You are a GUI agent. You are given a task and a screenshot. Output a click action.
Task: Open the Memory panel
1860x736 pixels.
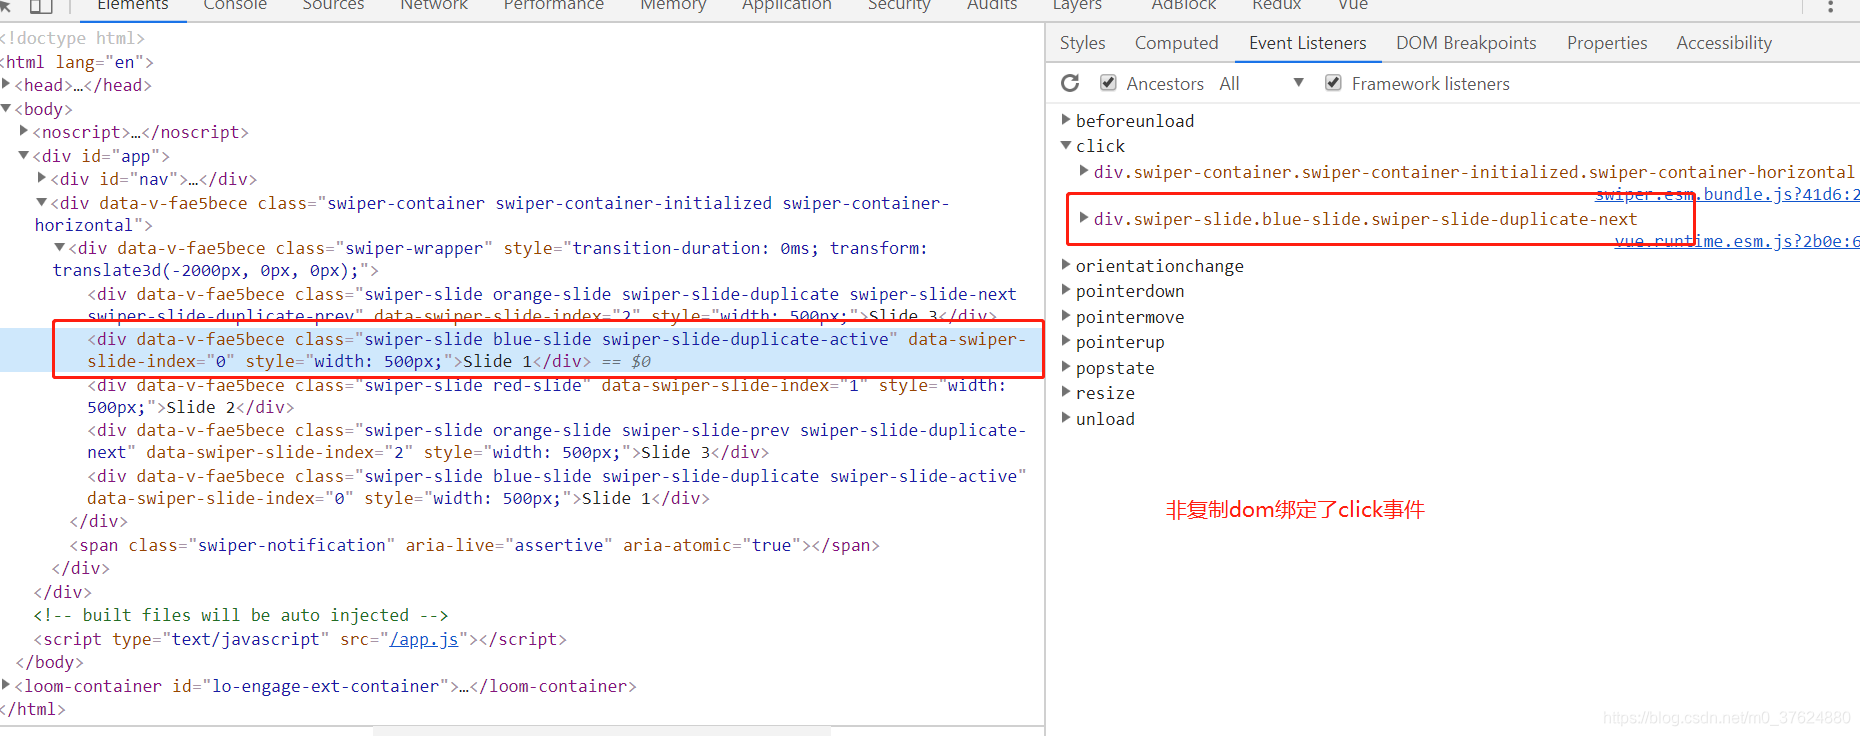pos(673,6)
